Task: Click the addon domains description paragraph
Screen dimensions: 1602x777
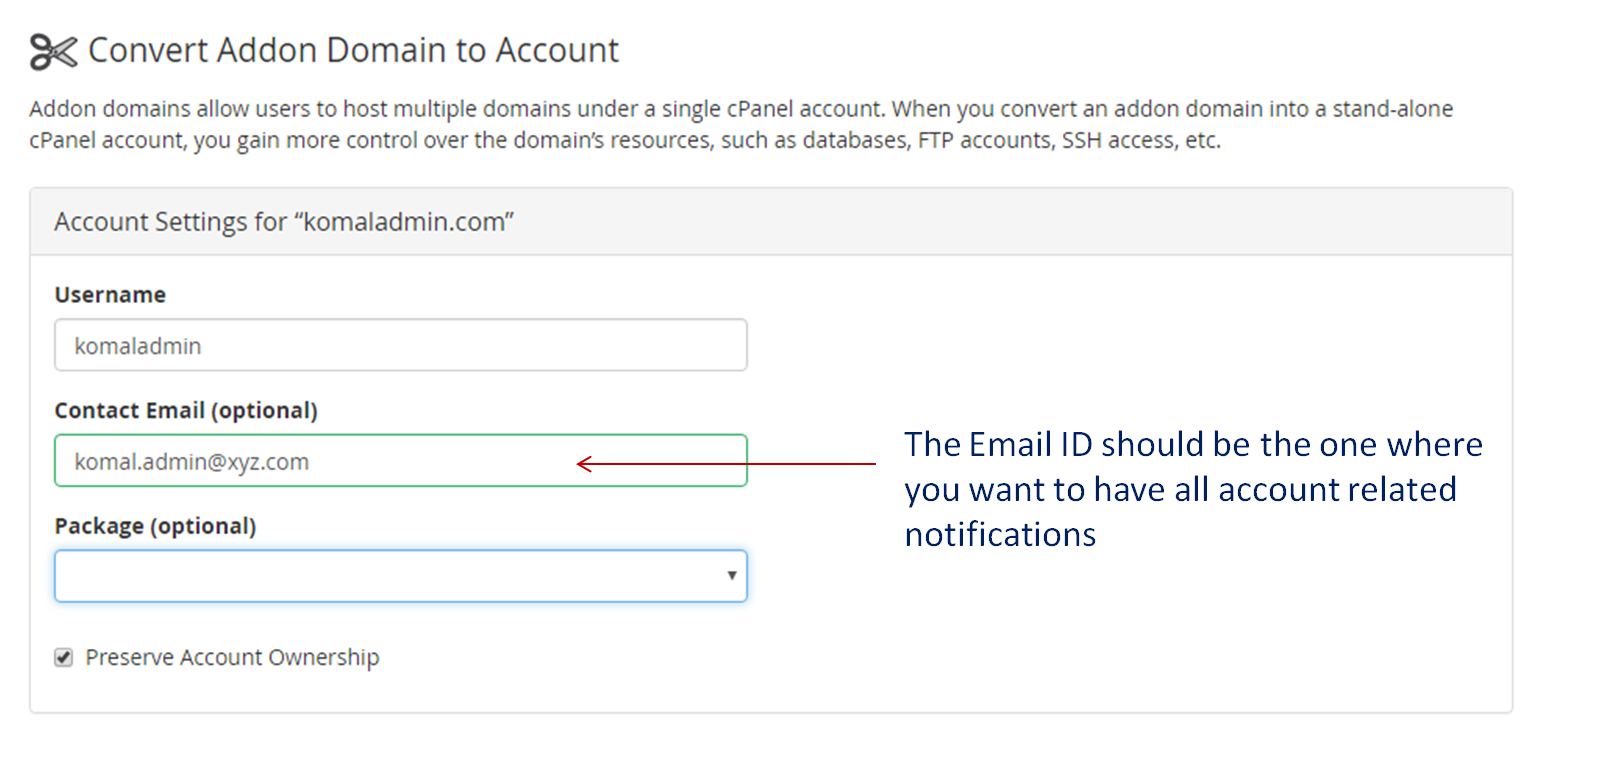Action: pyautogui.click(x=741, y=124)
